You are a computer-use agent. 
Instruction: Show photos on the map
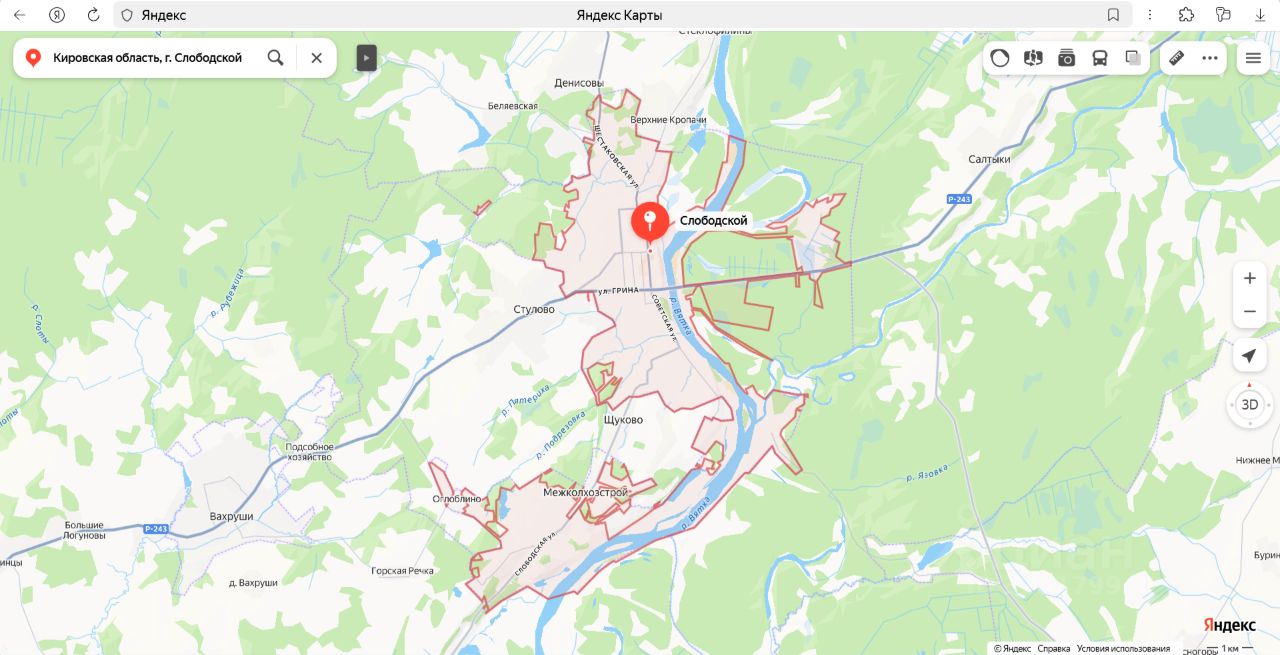point(1067,58)
